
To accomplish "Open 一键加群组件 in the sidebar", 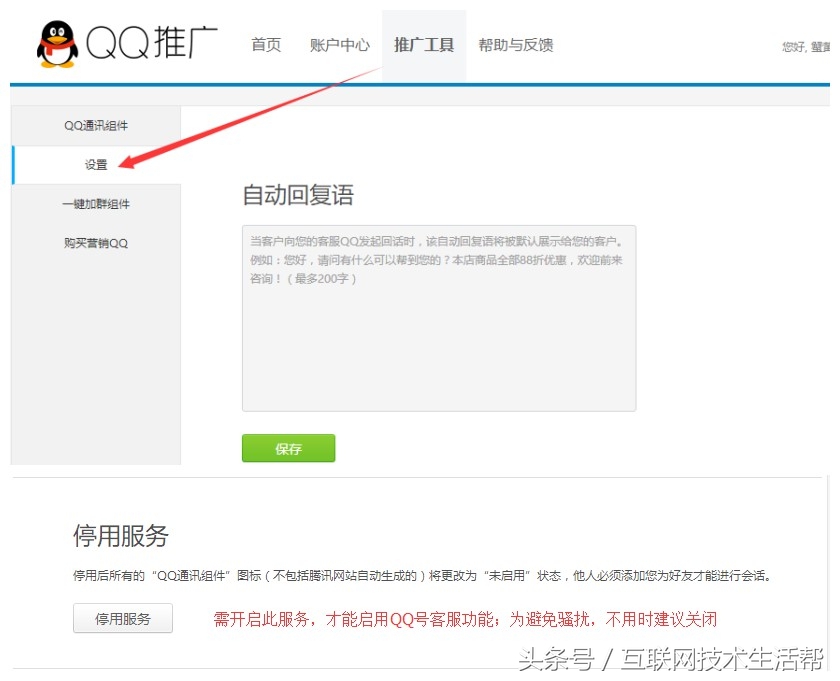I will 95,204.
